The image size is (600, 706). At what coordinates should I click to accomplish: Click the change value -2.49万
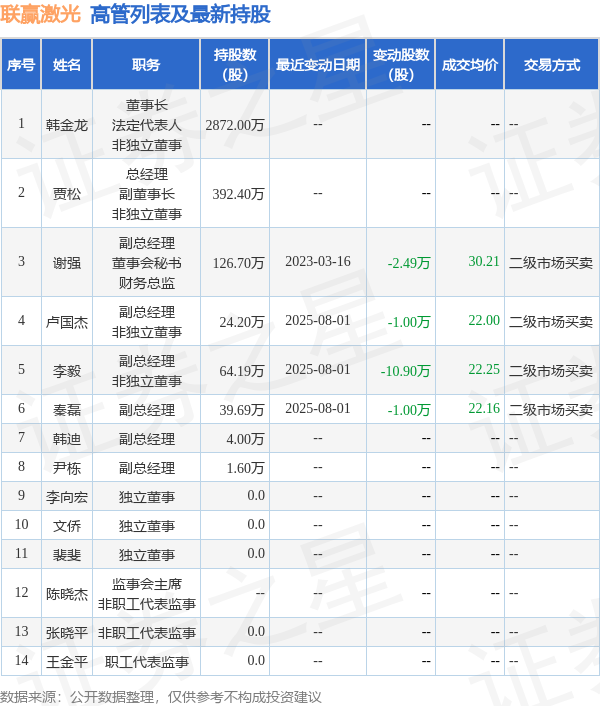click(409, 262)
